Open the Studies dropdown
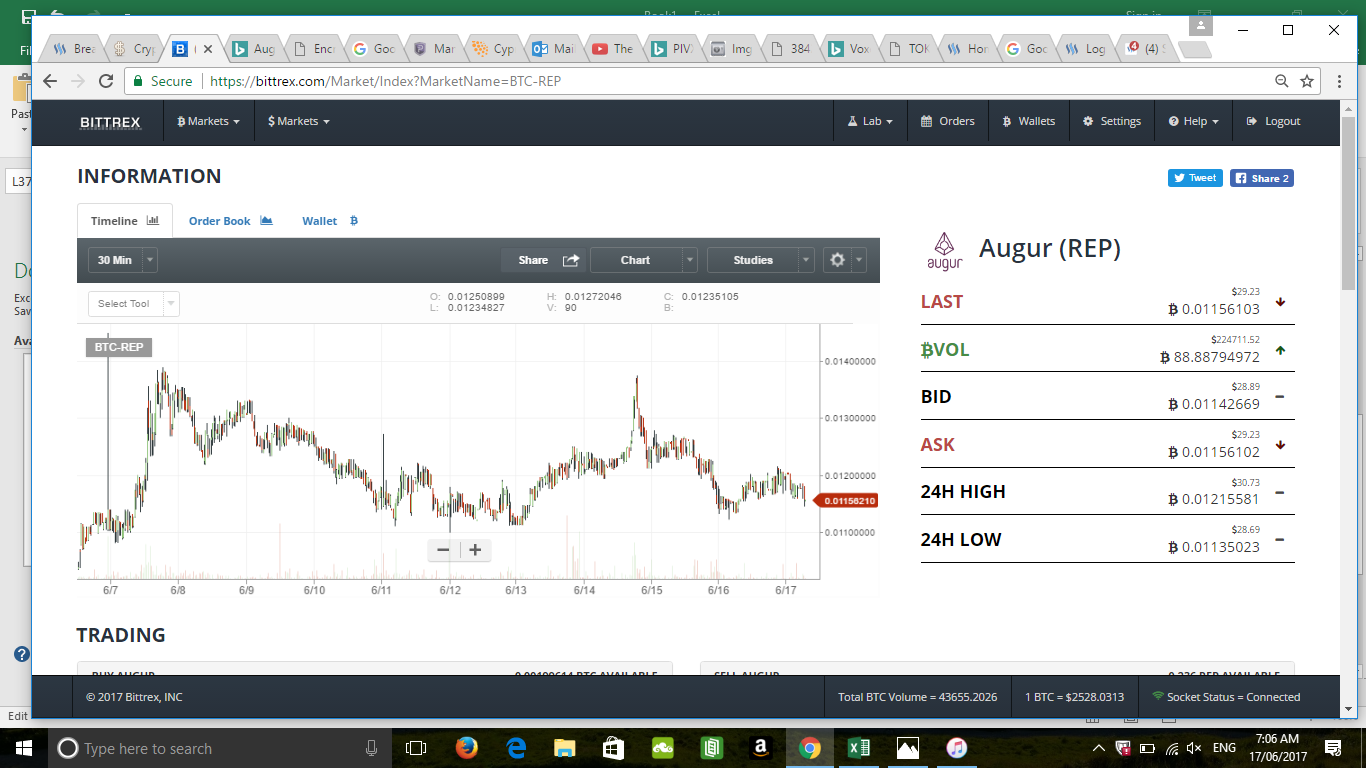Viewport: 1366px width, 768px height. (760, 260)
